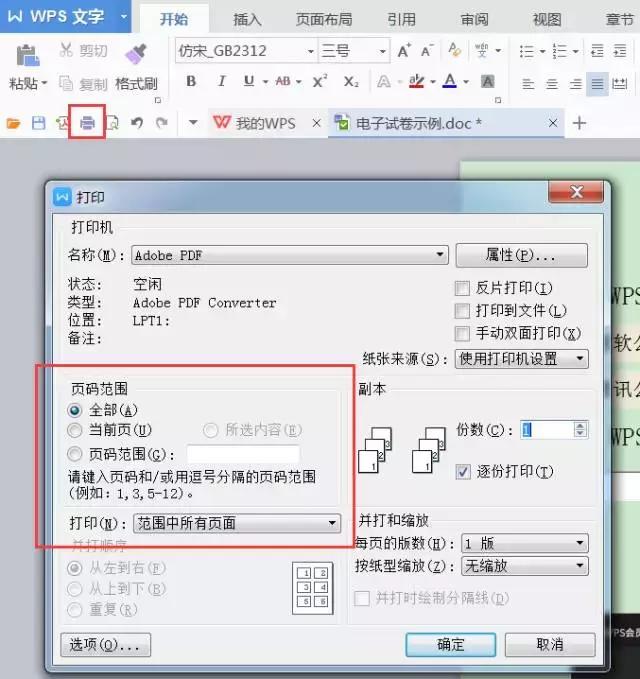Click the font color A swatch
The width and height of the screenshot is (640, 679).
450,81
